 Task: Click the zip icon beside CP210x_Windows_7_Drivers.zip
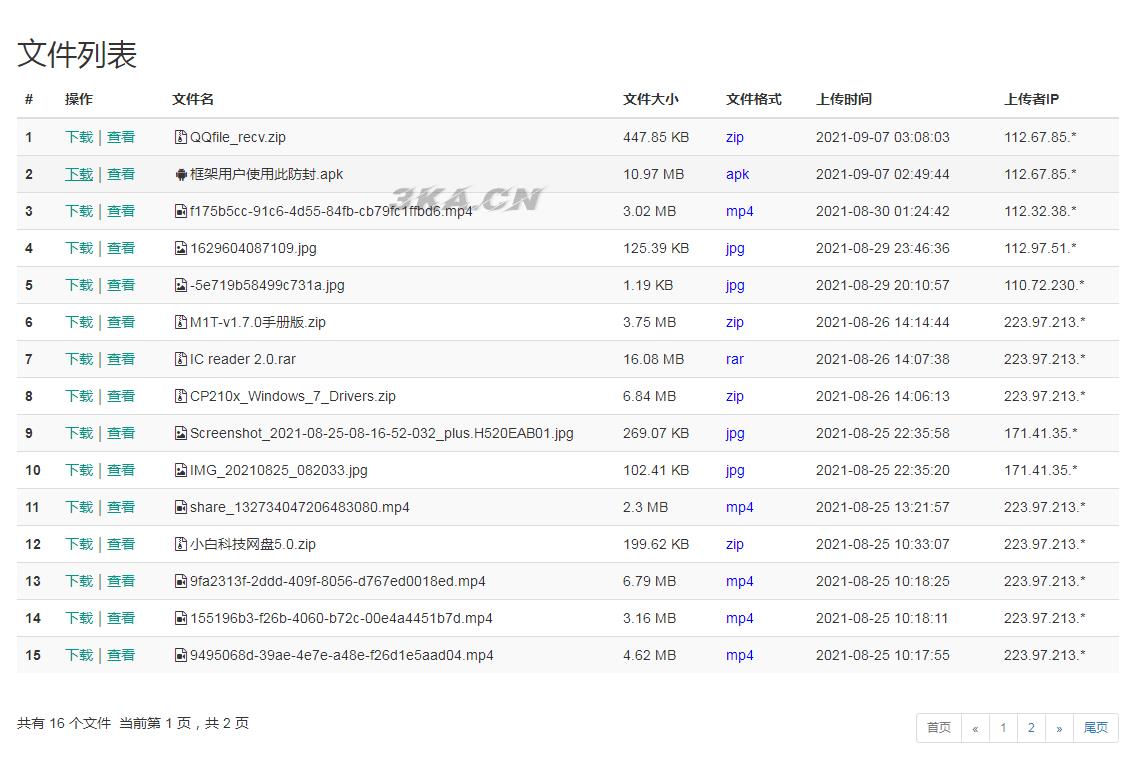pos(181,396)
